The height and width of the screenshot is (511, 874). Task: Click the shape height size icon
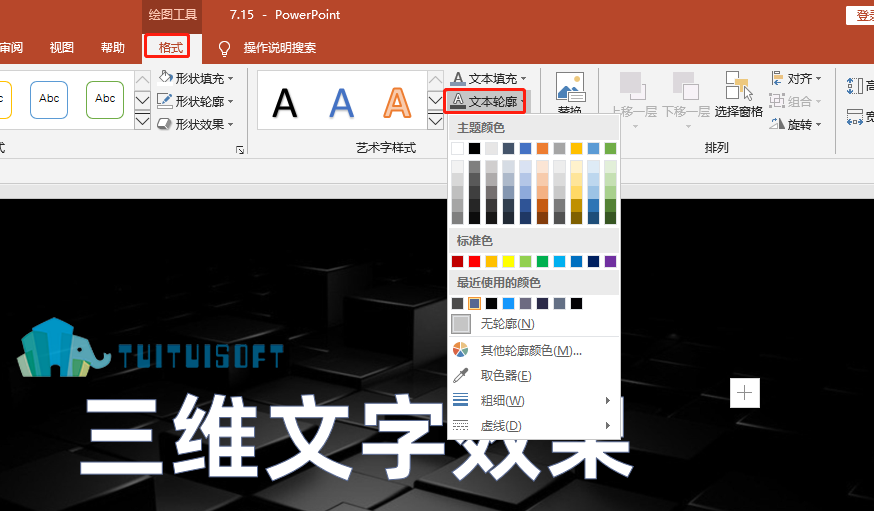point(855,86)
